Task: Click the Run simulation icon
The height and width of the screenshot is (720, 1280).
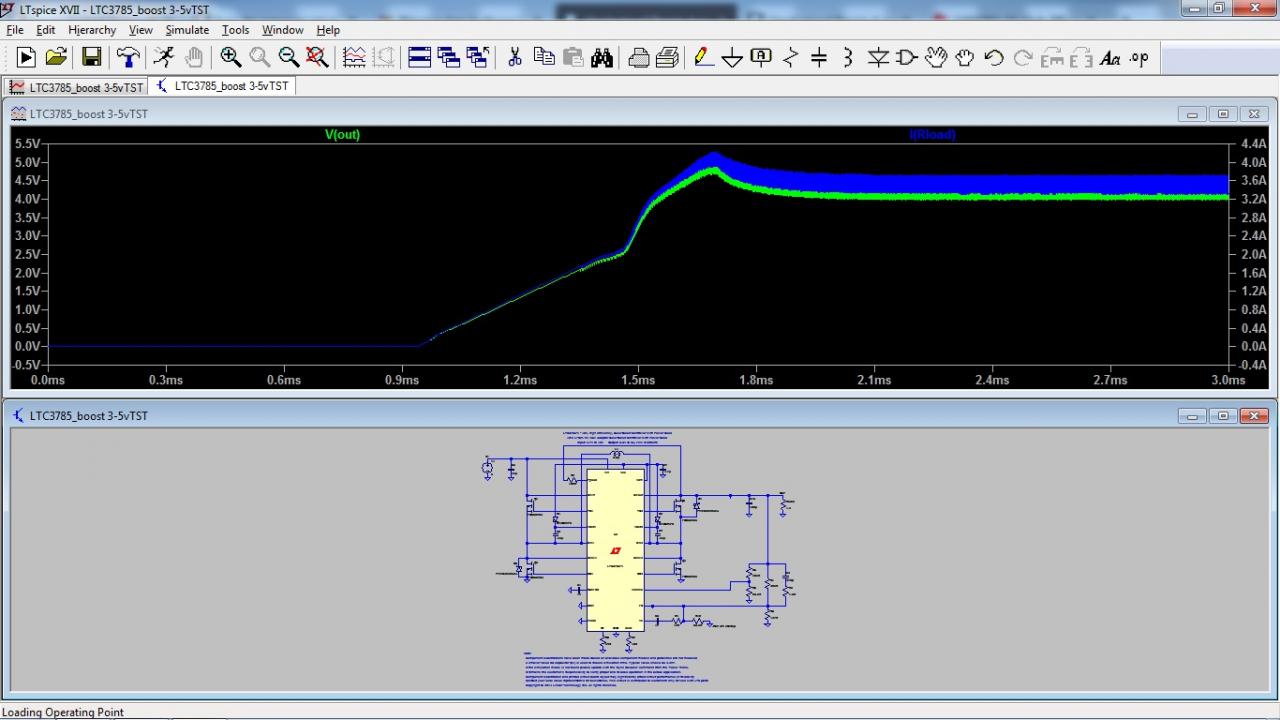Action: (26, 58)
